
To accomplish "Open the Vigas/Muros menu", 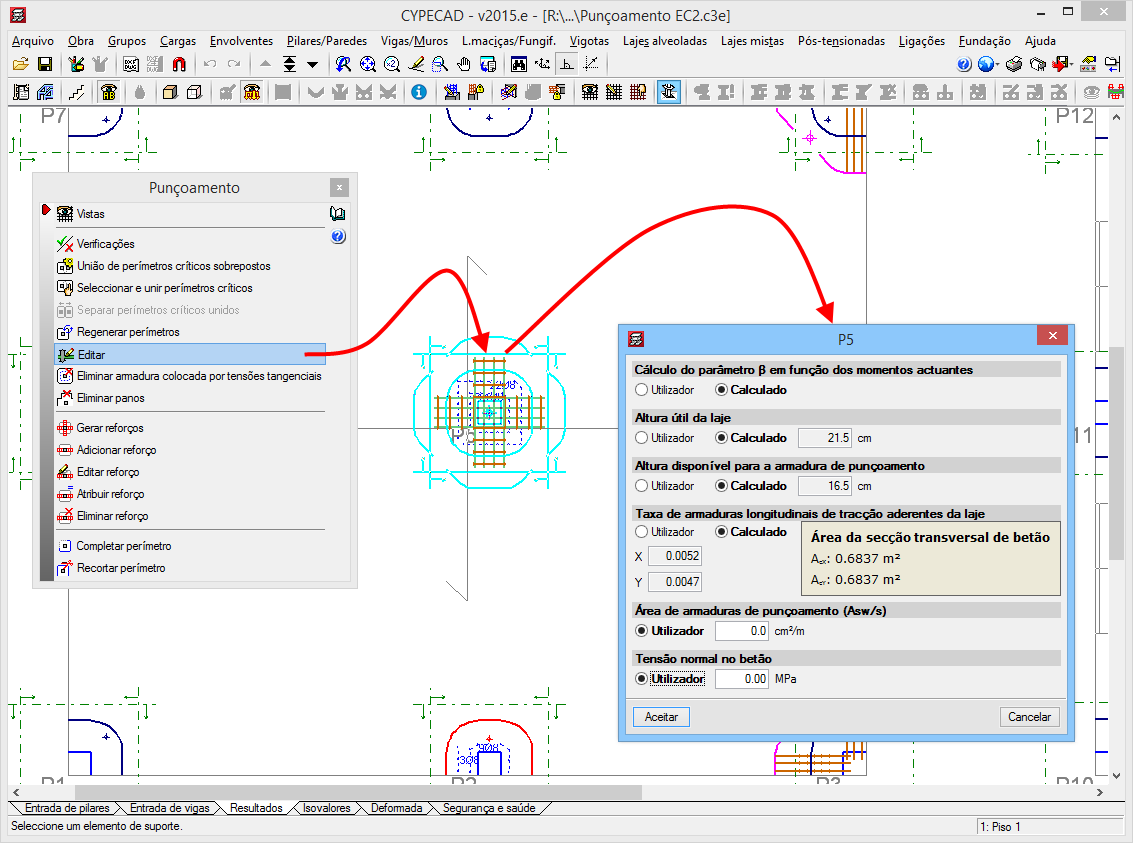I will [415, 41].
